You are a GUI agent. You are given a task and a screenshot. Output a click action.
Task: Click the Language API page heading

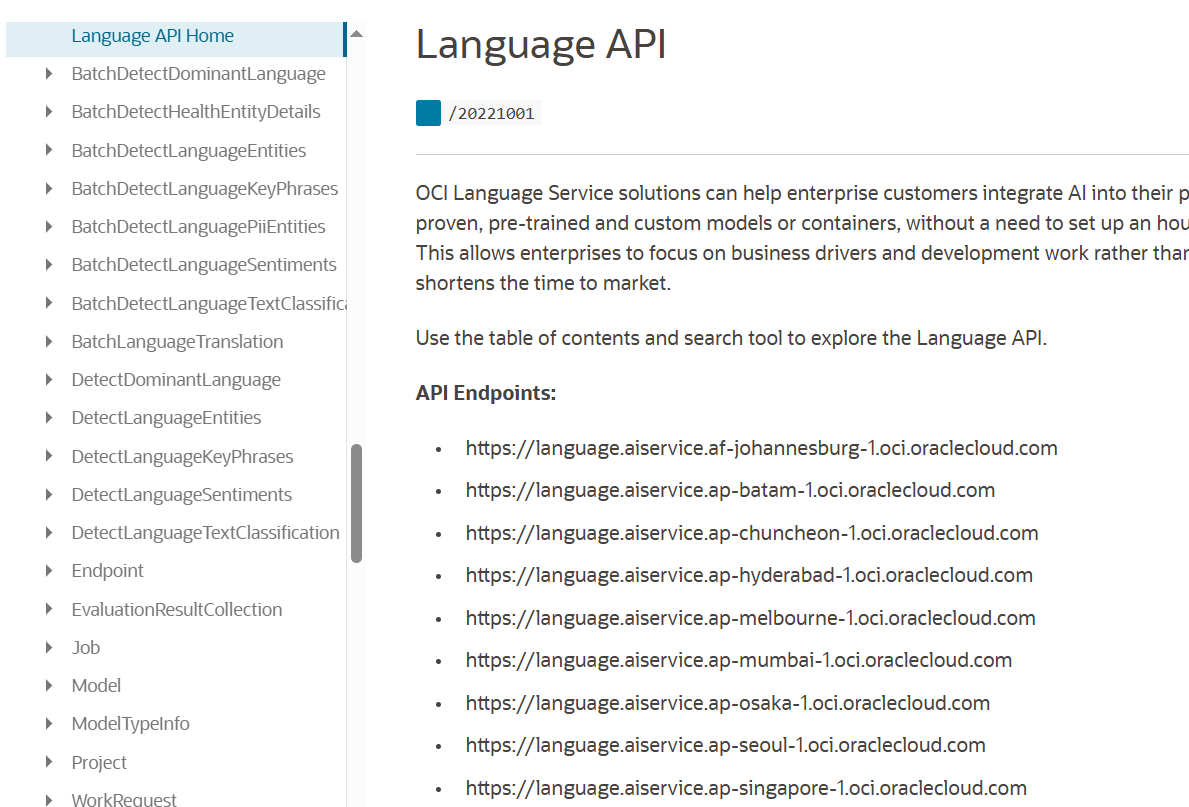pos(541,44)
